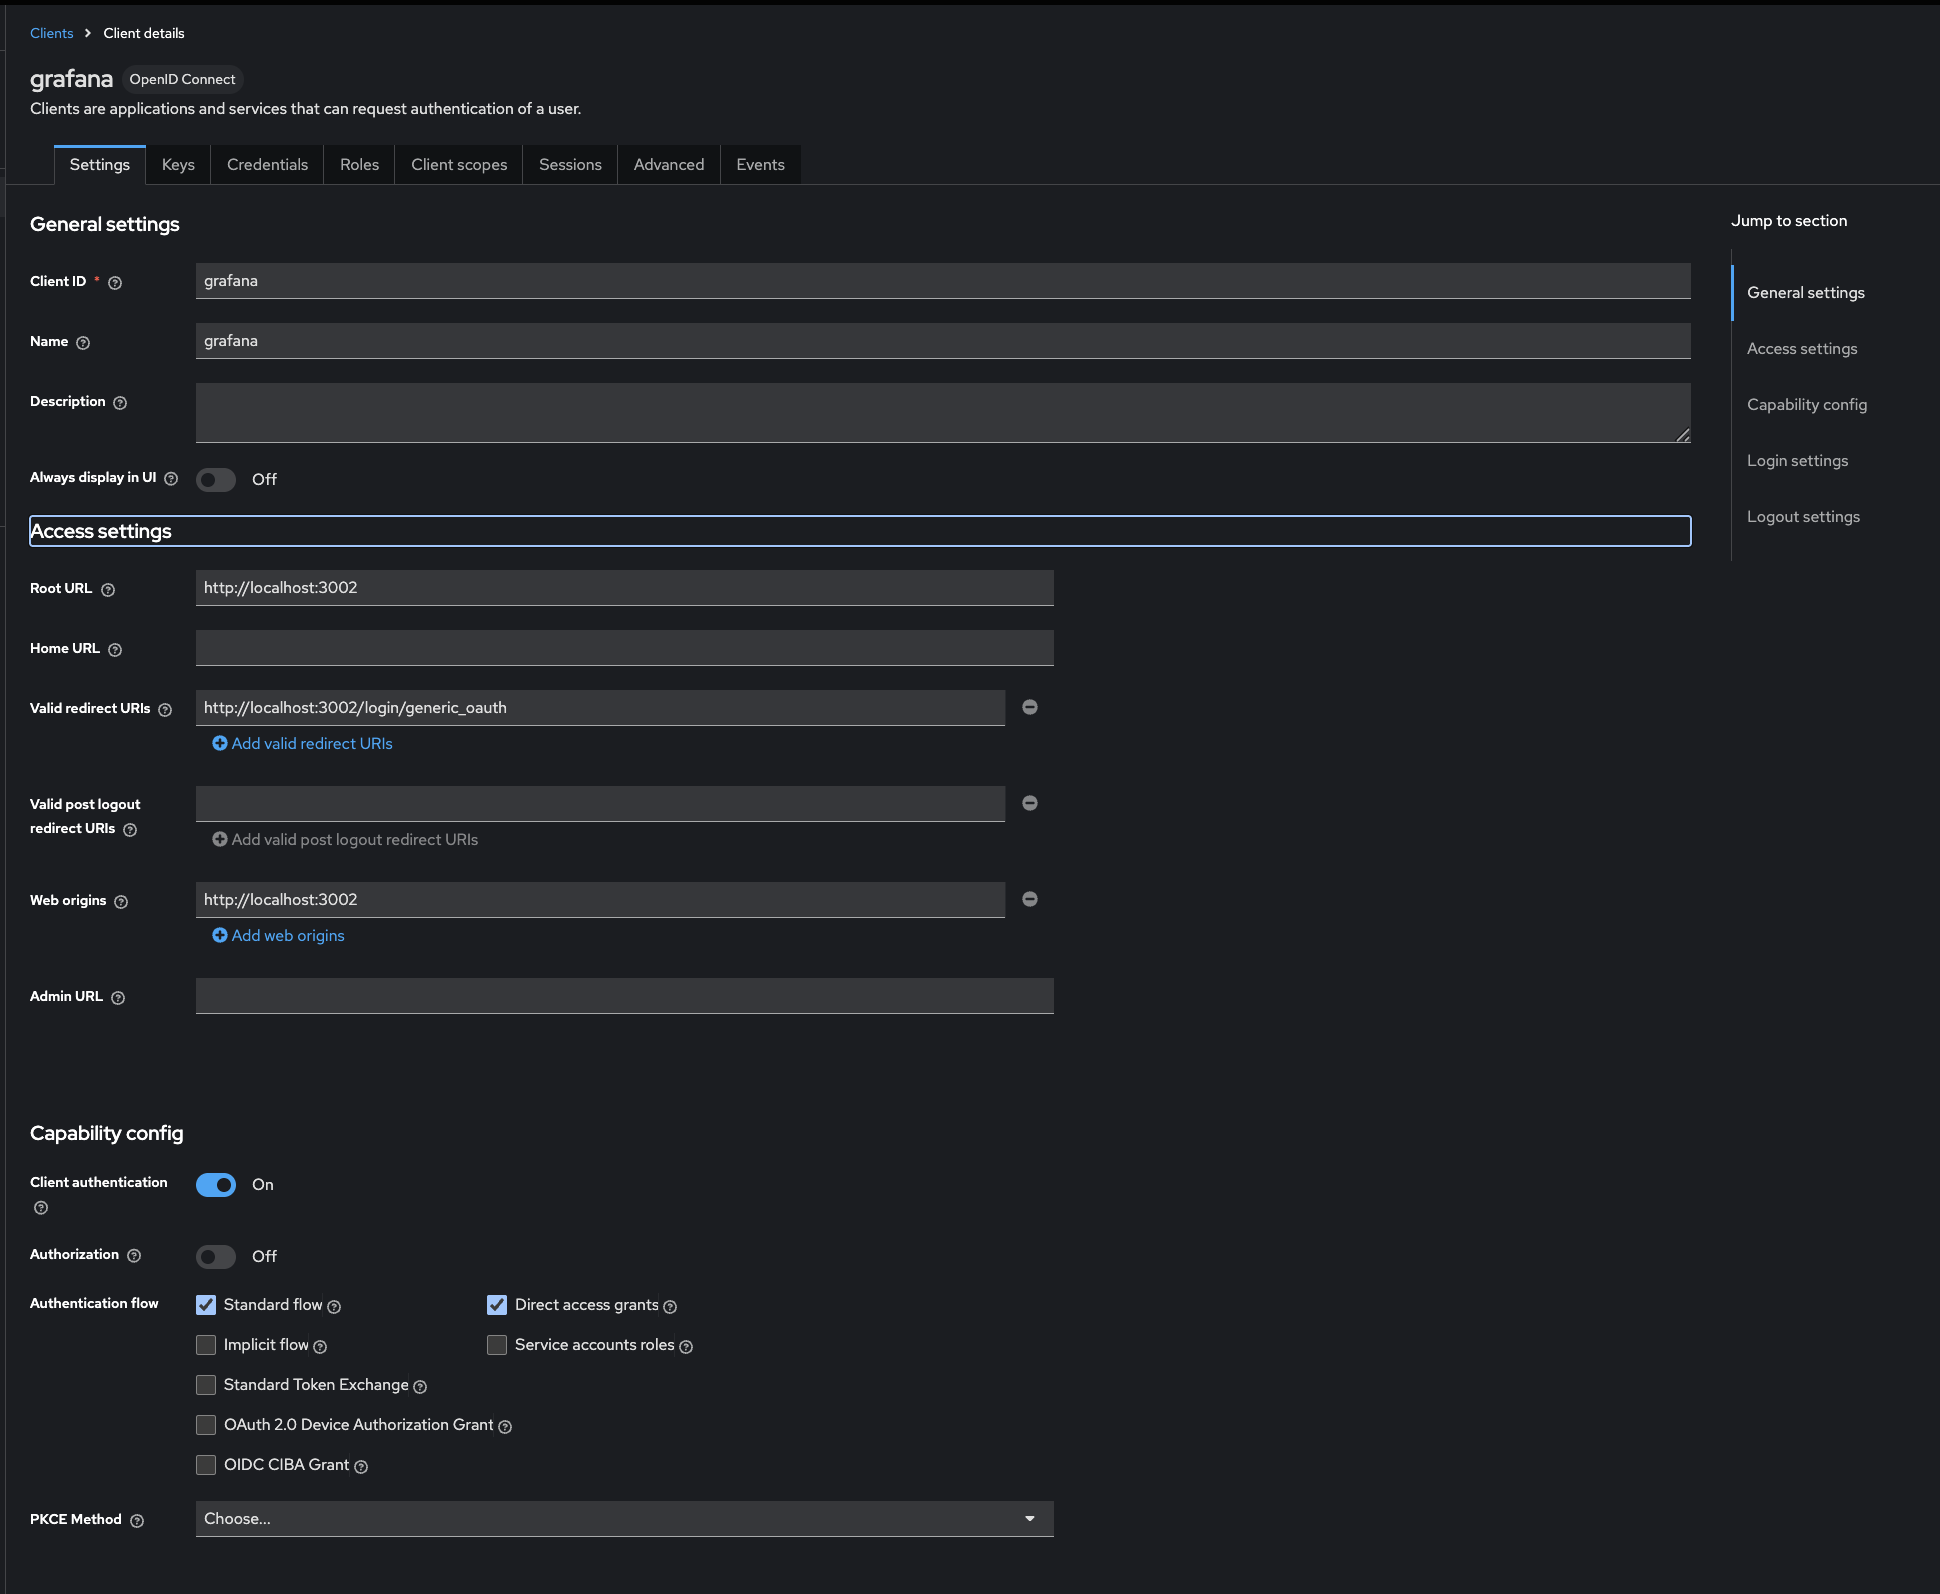The image size is (1940, 1594).
Task: Click help icon beside Root URL label
Action: point(108,590)
